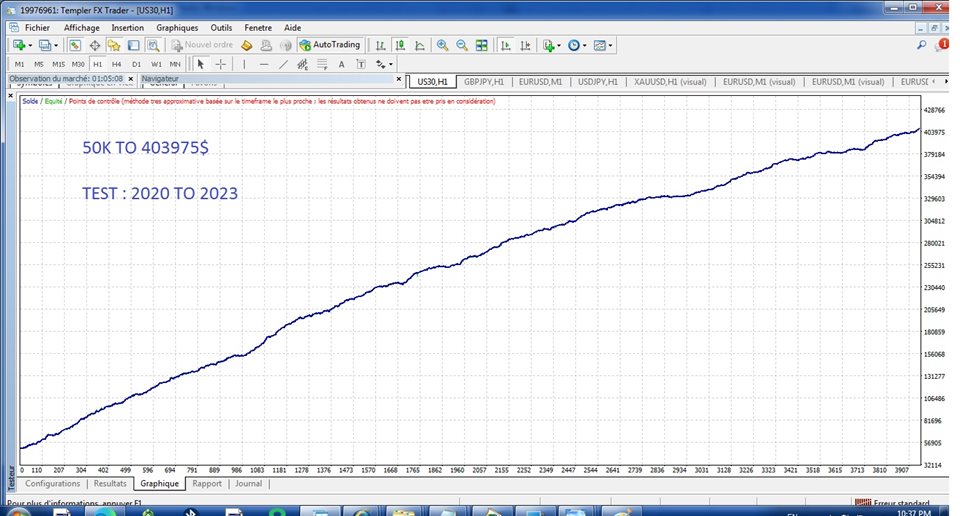Open the tester Rapport tab
The image size is (960, 516).
(207, 484)
